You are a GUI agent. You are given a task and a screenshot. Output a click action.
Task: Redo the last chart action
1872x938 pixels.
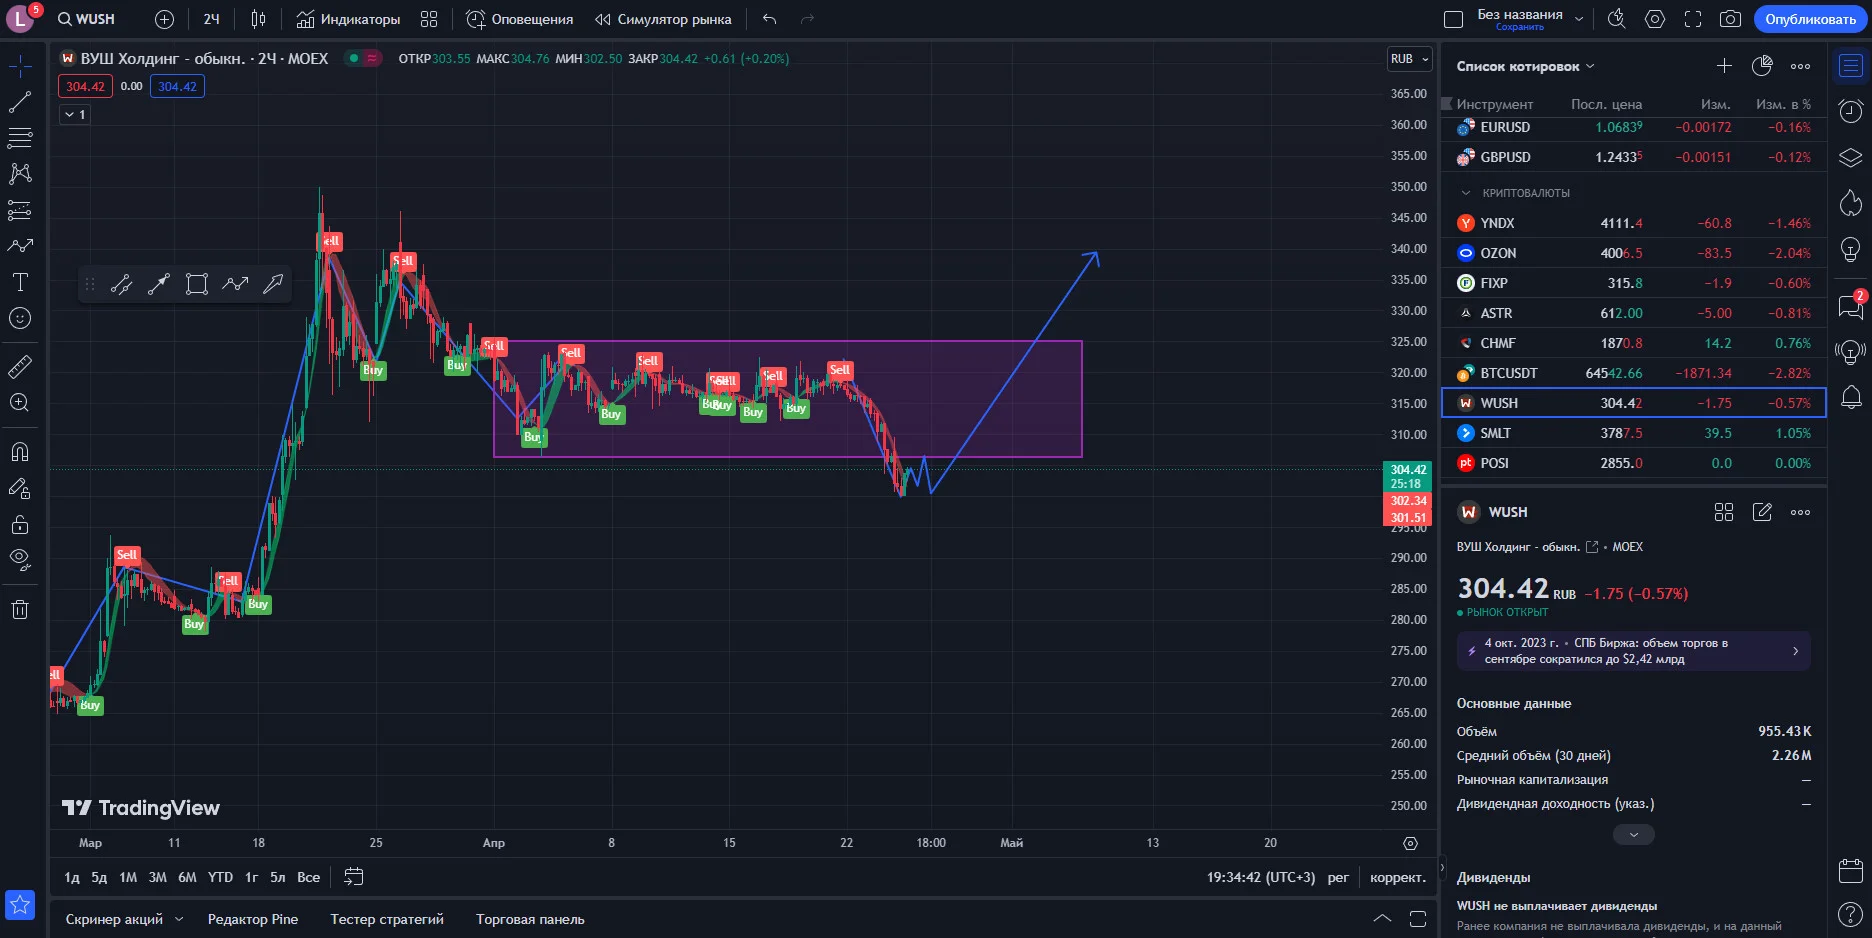(807, 19)
